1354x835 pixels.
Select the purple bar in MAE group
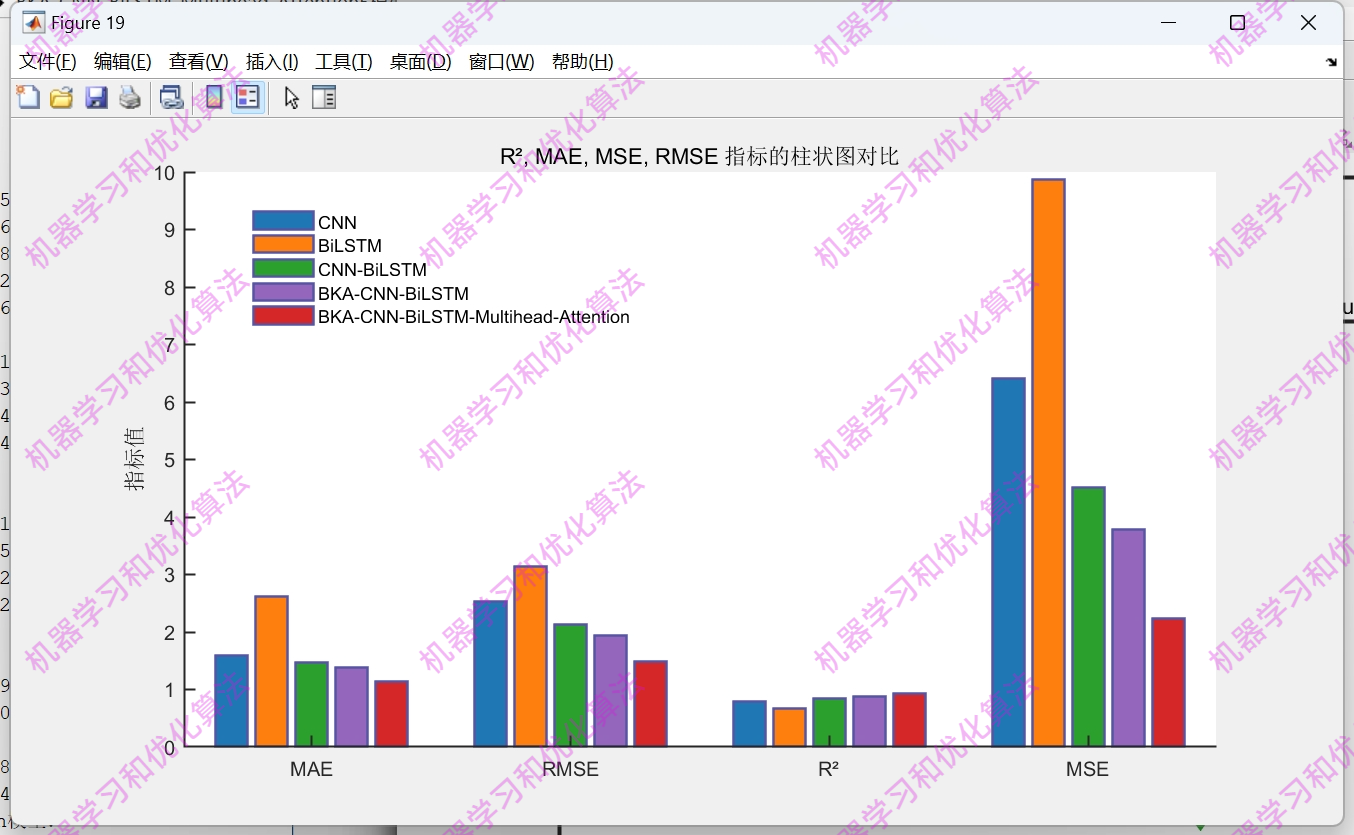[351, 707]
